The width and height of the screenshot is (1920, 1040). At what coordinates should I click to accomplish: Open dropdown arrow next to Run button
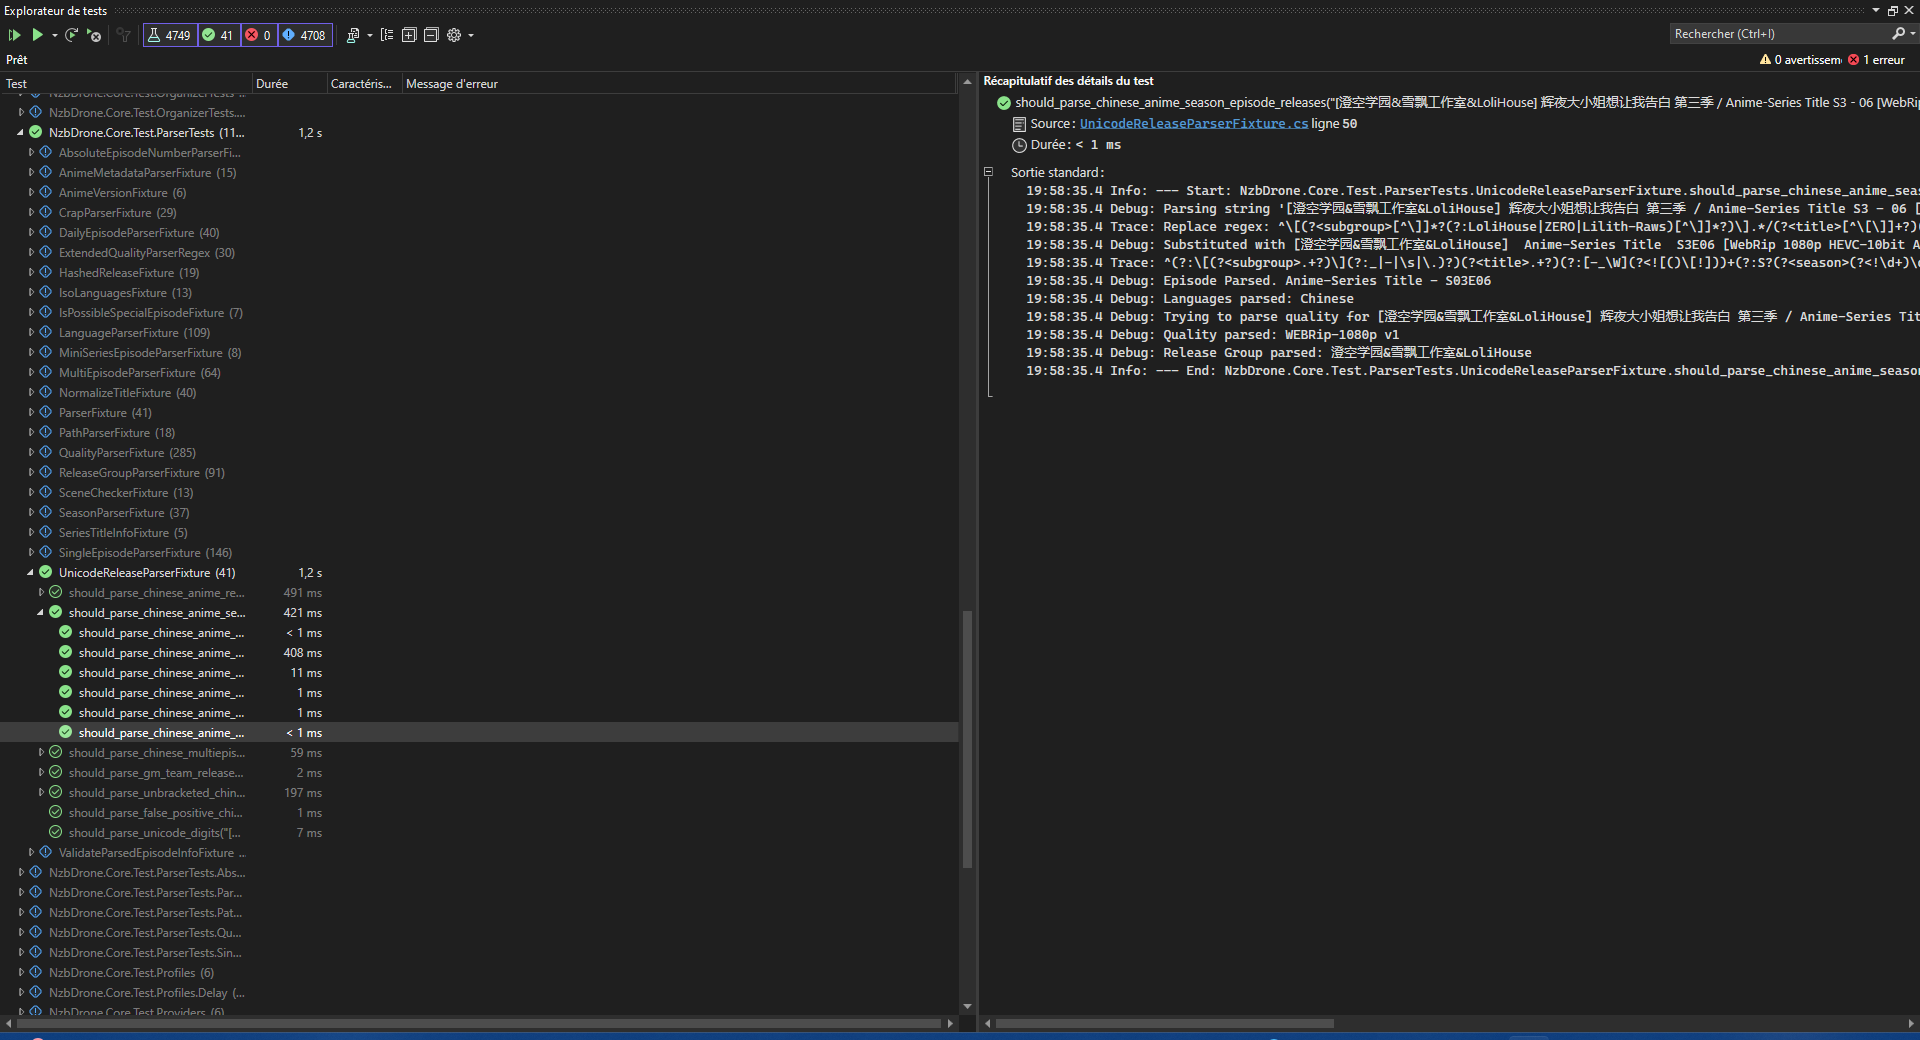tap(53, 35)
